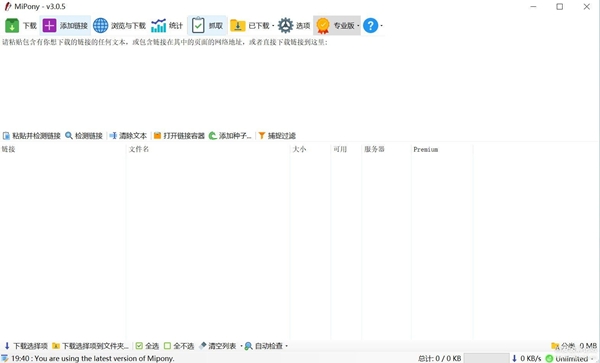
Task: Check the 全不选 deselect all box
Action: coord(167,346)
